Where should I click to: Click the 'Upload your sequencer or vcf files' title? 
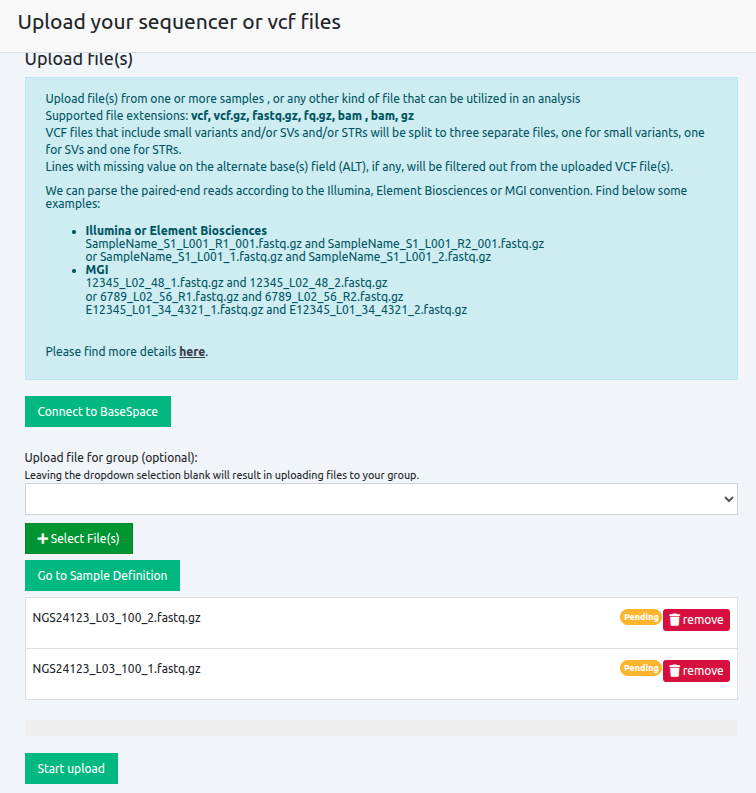point(179,22)
